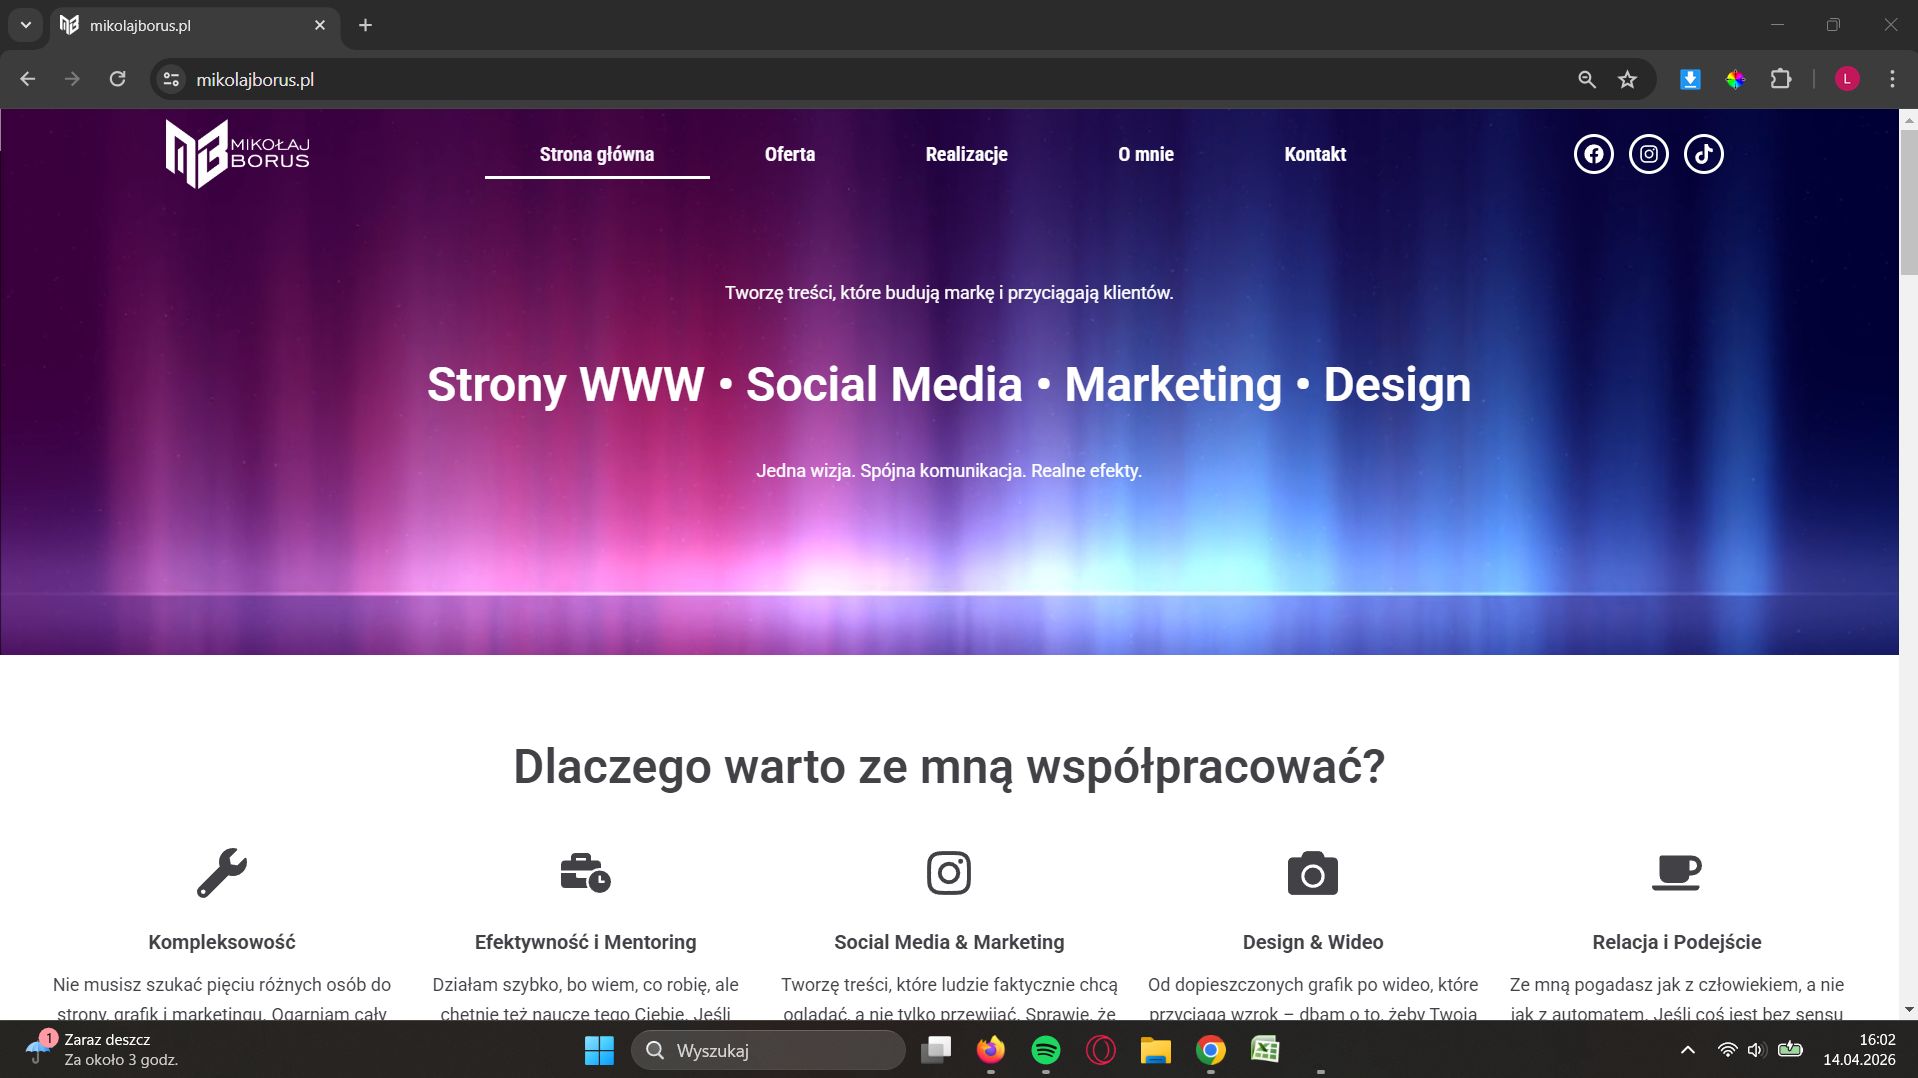Open the Chrome three-dot menu
Viewport: 1918px width, 1078px height.
pyautogui.click(x=1892, y=79)
